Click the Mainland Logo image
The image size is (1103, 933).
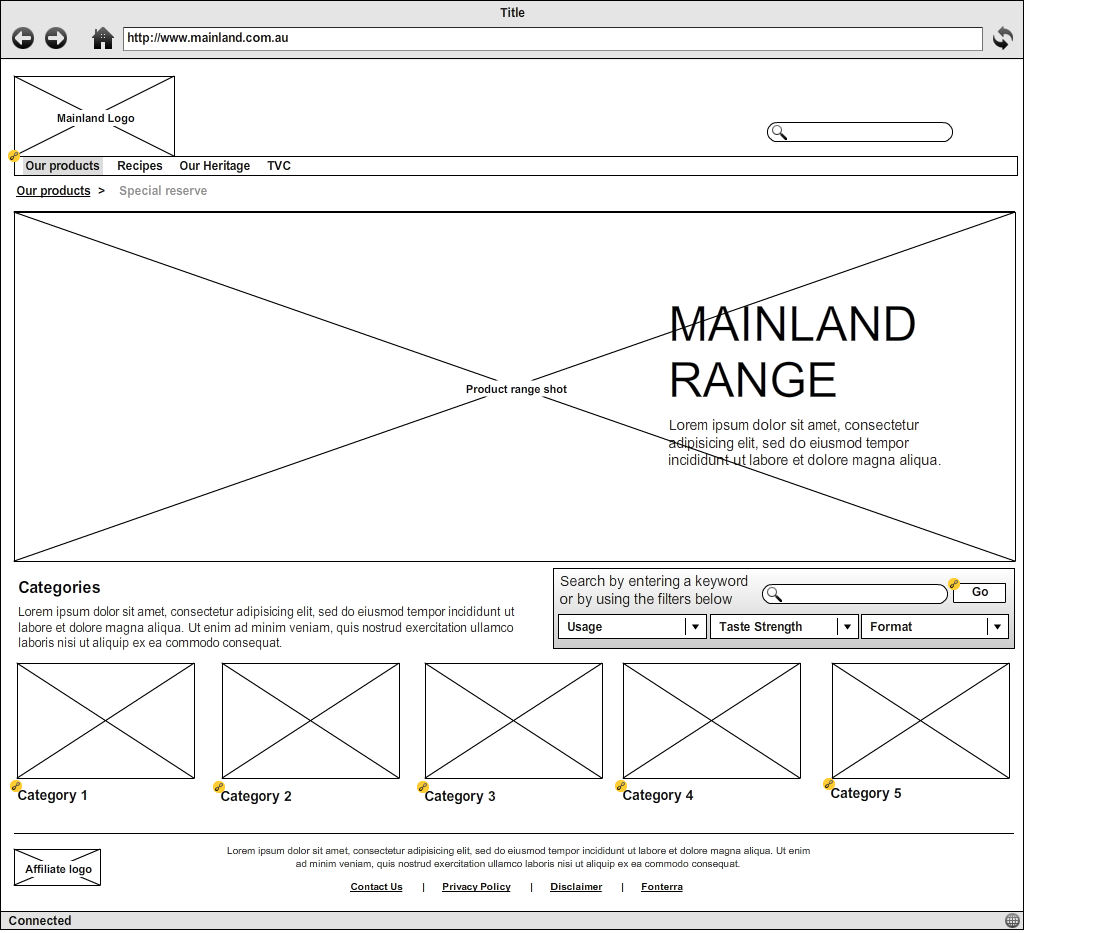[x=94, y=116]
